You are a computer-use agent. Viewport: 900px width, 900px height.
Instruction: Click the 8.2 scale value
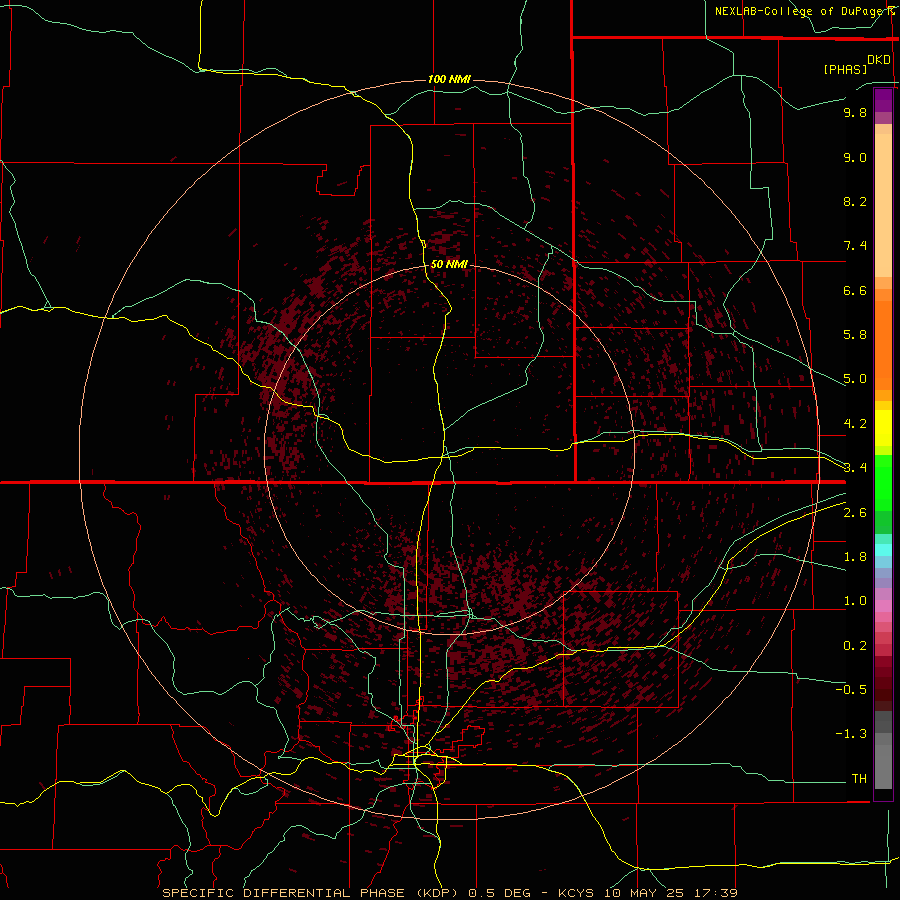tap(855, 201)
